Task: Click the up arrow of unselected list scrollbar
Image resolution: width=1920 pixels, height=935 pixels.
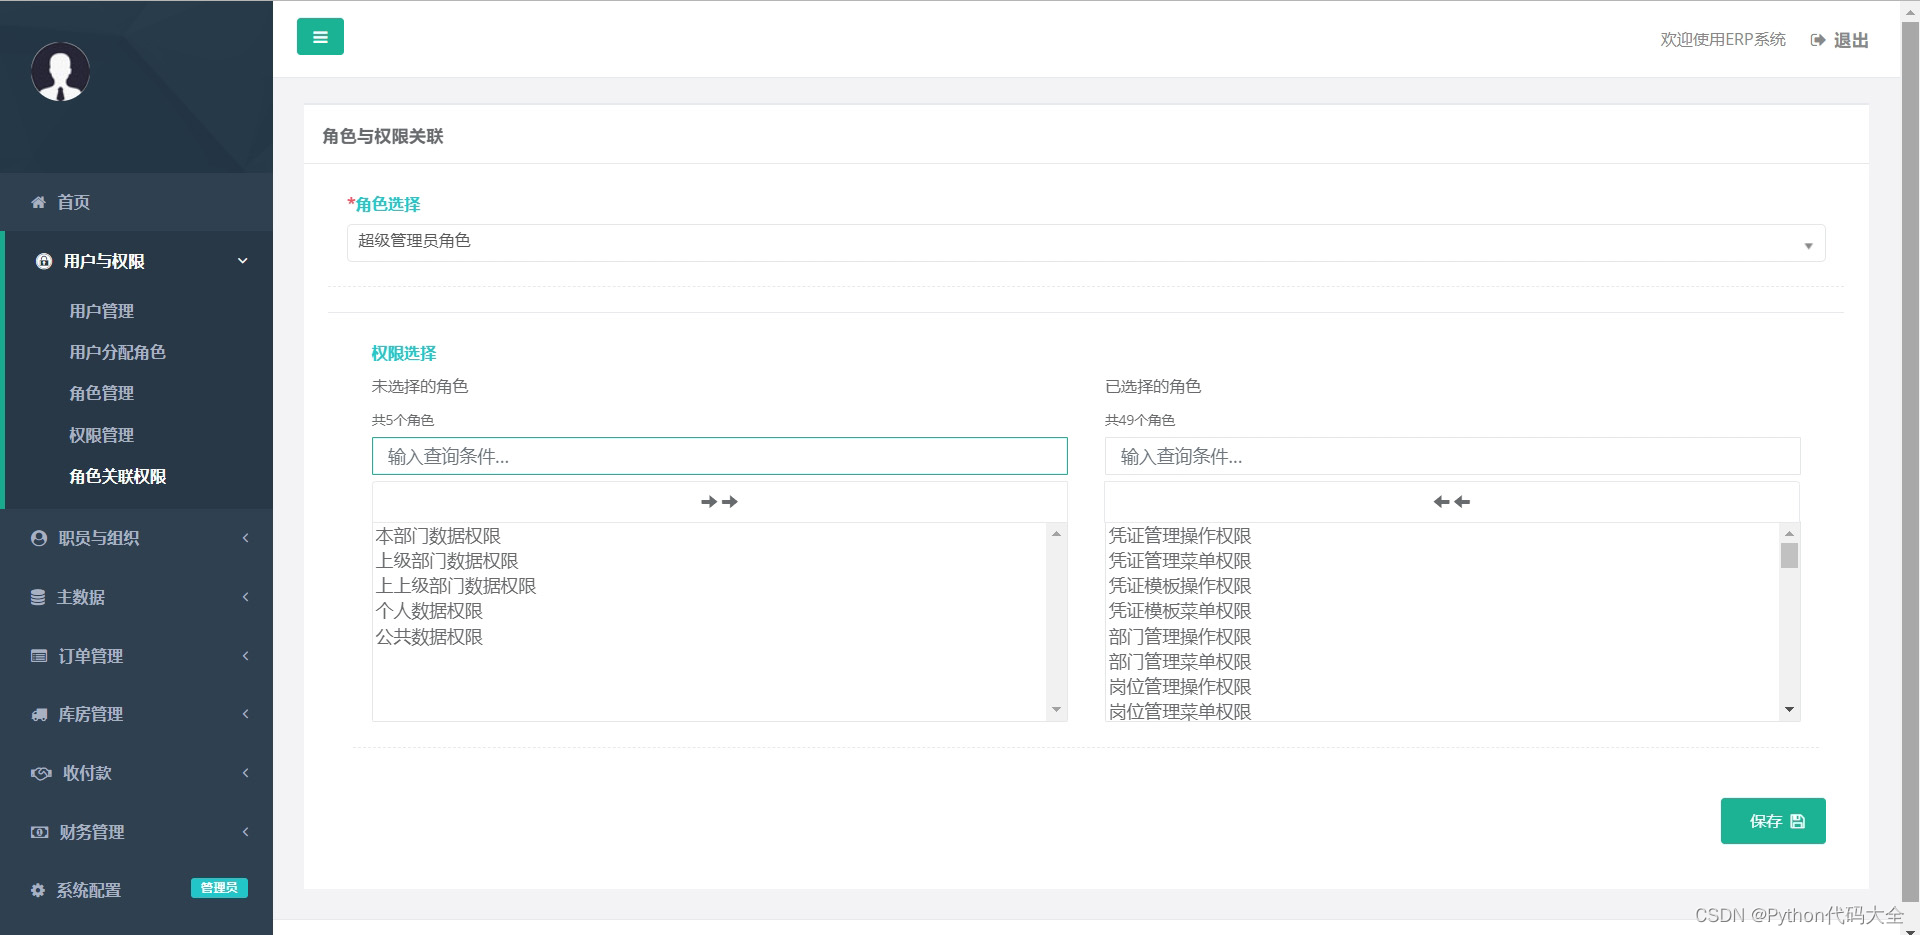Action: (1057, 534)
